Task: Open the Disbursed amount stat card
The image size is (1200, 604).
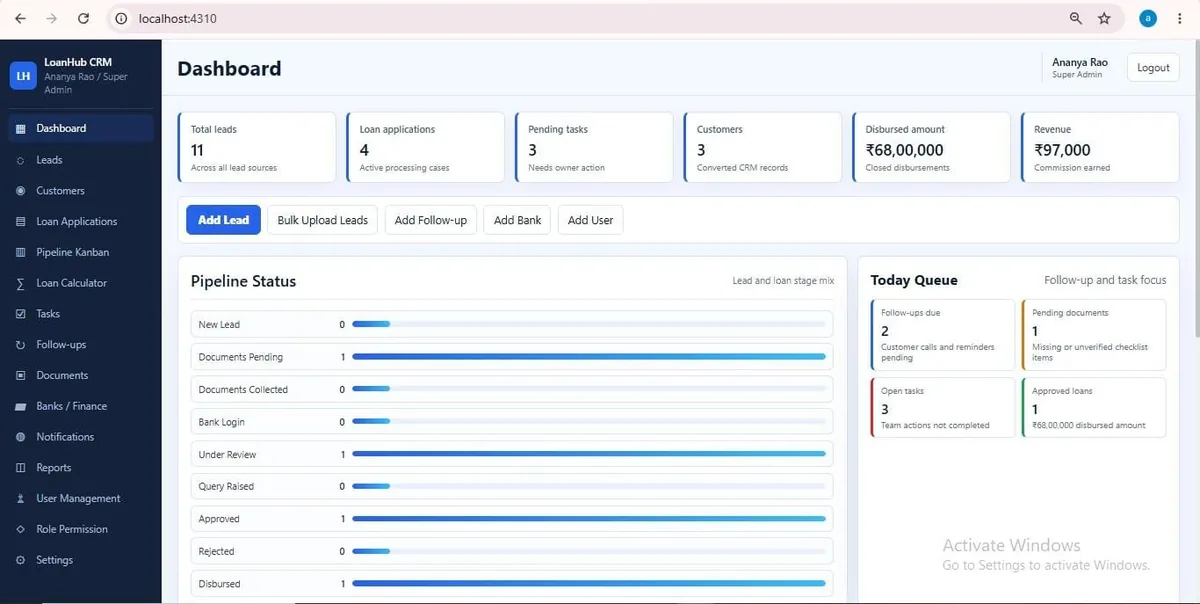Action: (x=931, y=147)
